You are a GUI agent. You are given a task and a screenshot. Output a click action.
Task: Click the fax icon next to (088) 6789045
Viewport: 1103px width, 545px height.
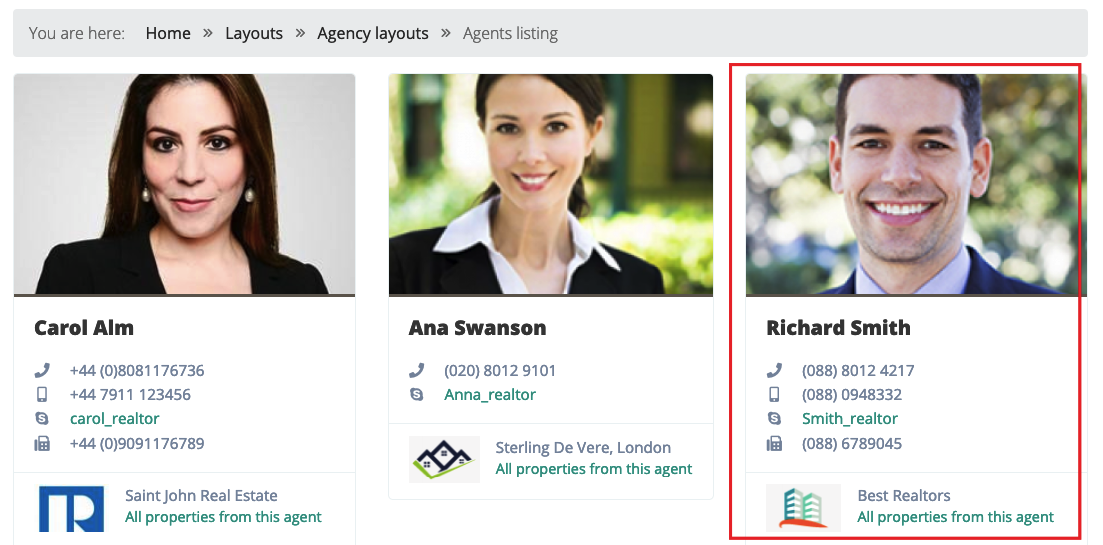[x=774, y=444]
